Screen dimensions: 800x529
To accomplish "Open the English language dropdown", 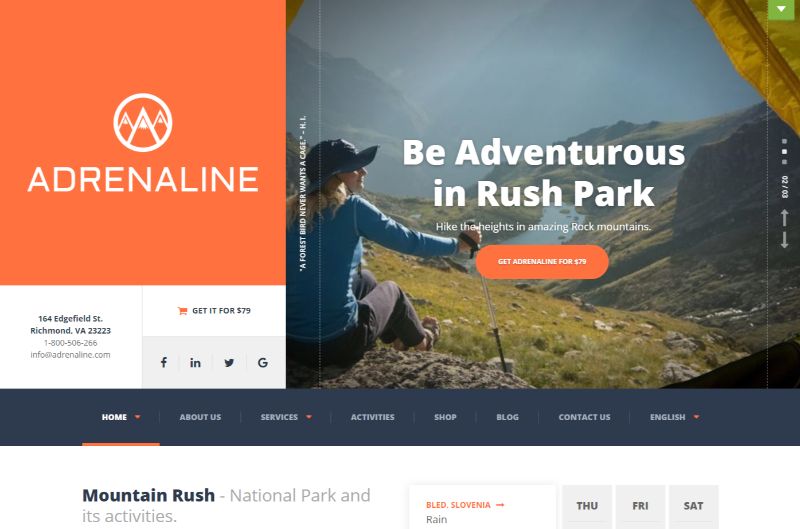I will point(674,417).
